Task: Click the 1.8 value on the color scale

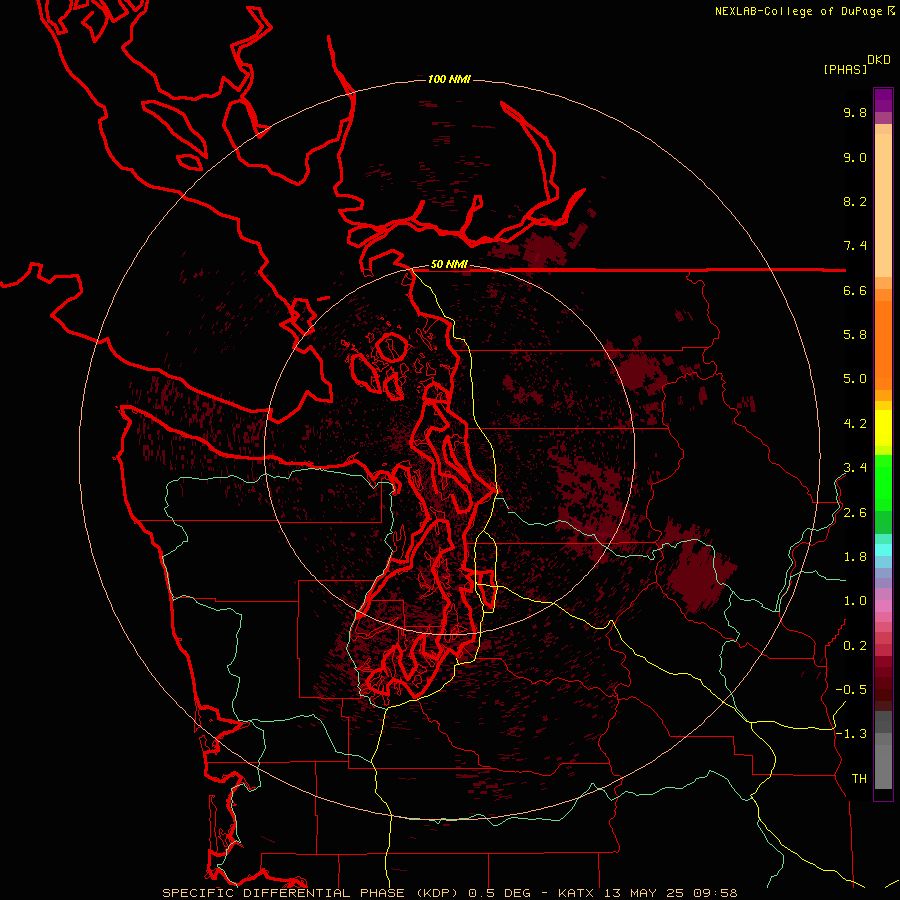Action: [x=855, y=557]
